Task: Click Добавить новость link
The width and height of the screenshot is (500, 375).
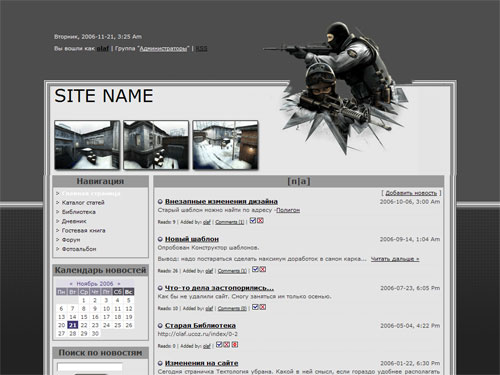Action: [x=411, y=193]
